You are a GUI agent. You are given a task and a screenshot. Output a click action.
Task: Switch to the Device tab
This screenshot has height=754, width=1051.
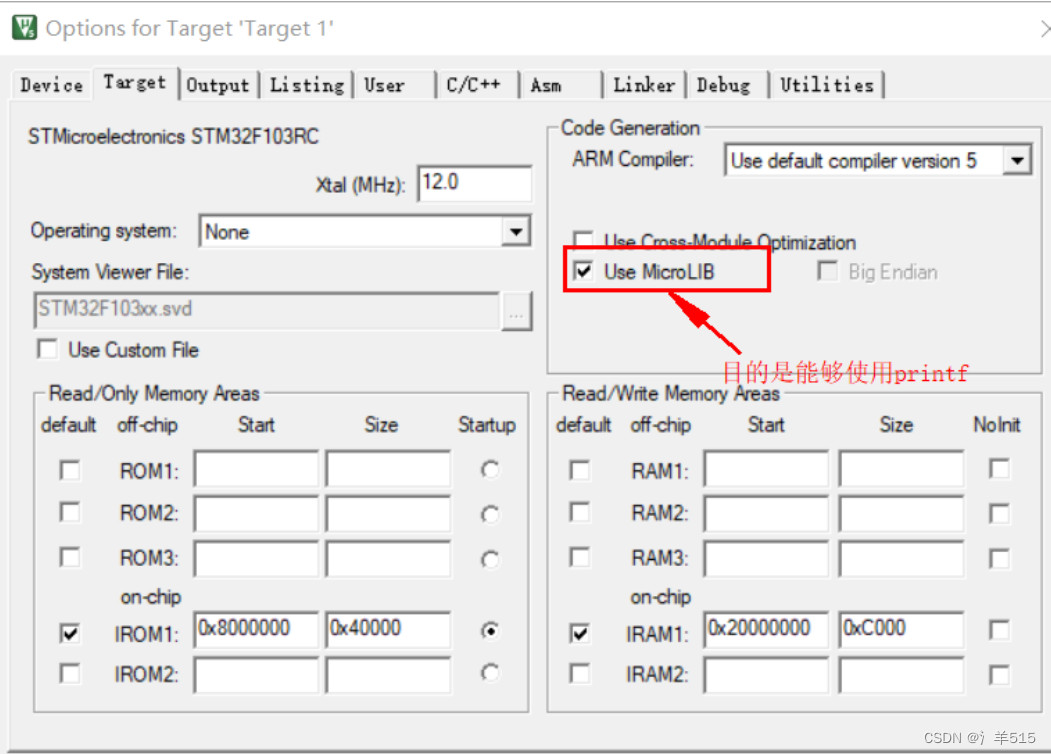[x=52, y=85]
